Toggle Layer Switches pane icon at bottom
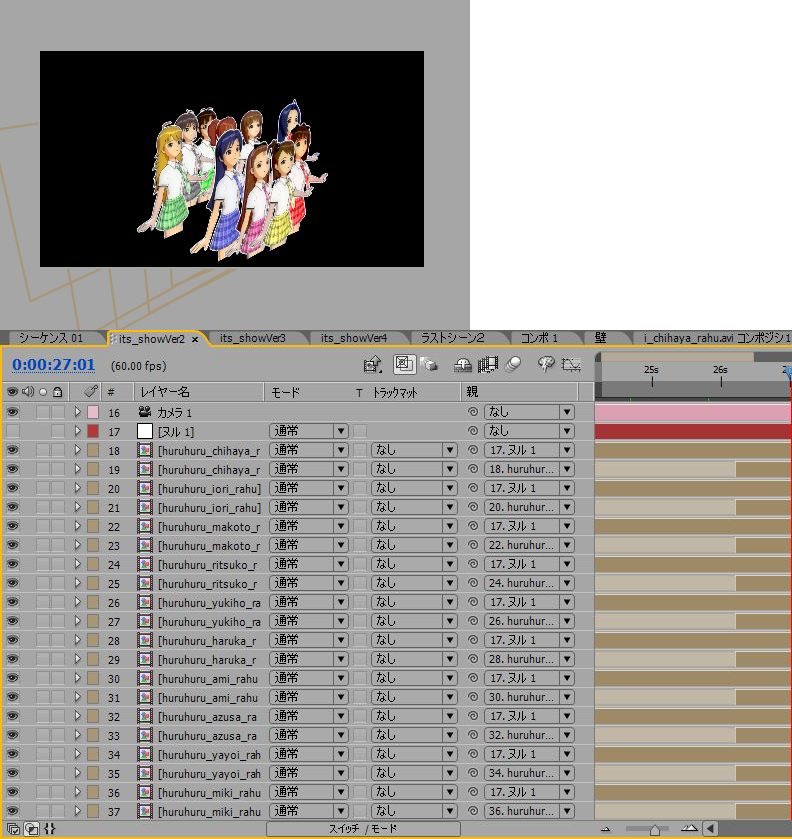The height and width of the screenshot is (839, 792). (x=13, y=829)
